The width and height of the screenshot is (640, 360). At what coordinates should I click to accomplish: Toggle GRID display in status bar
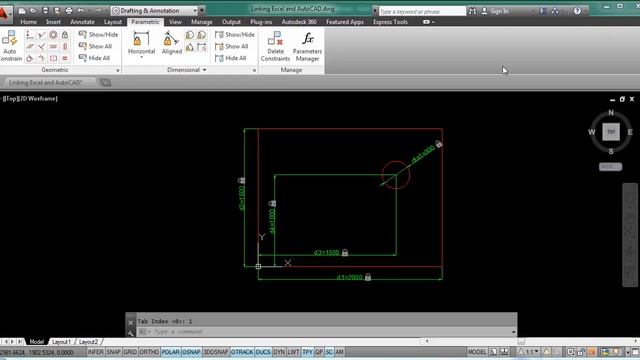tap(130, 352)
